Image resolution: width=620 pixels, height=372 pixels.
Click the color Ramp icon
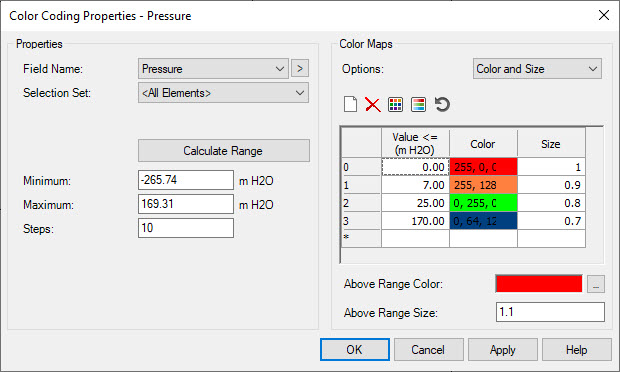pos(418,105)
